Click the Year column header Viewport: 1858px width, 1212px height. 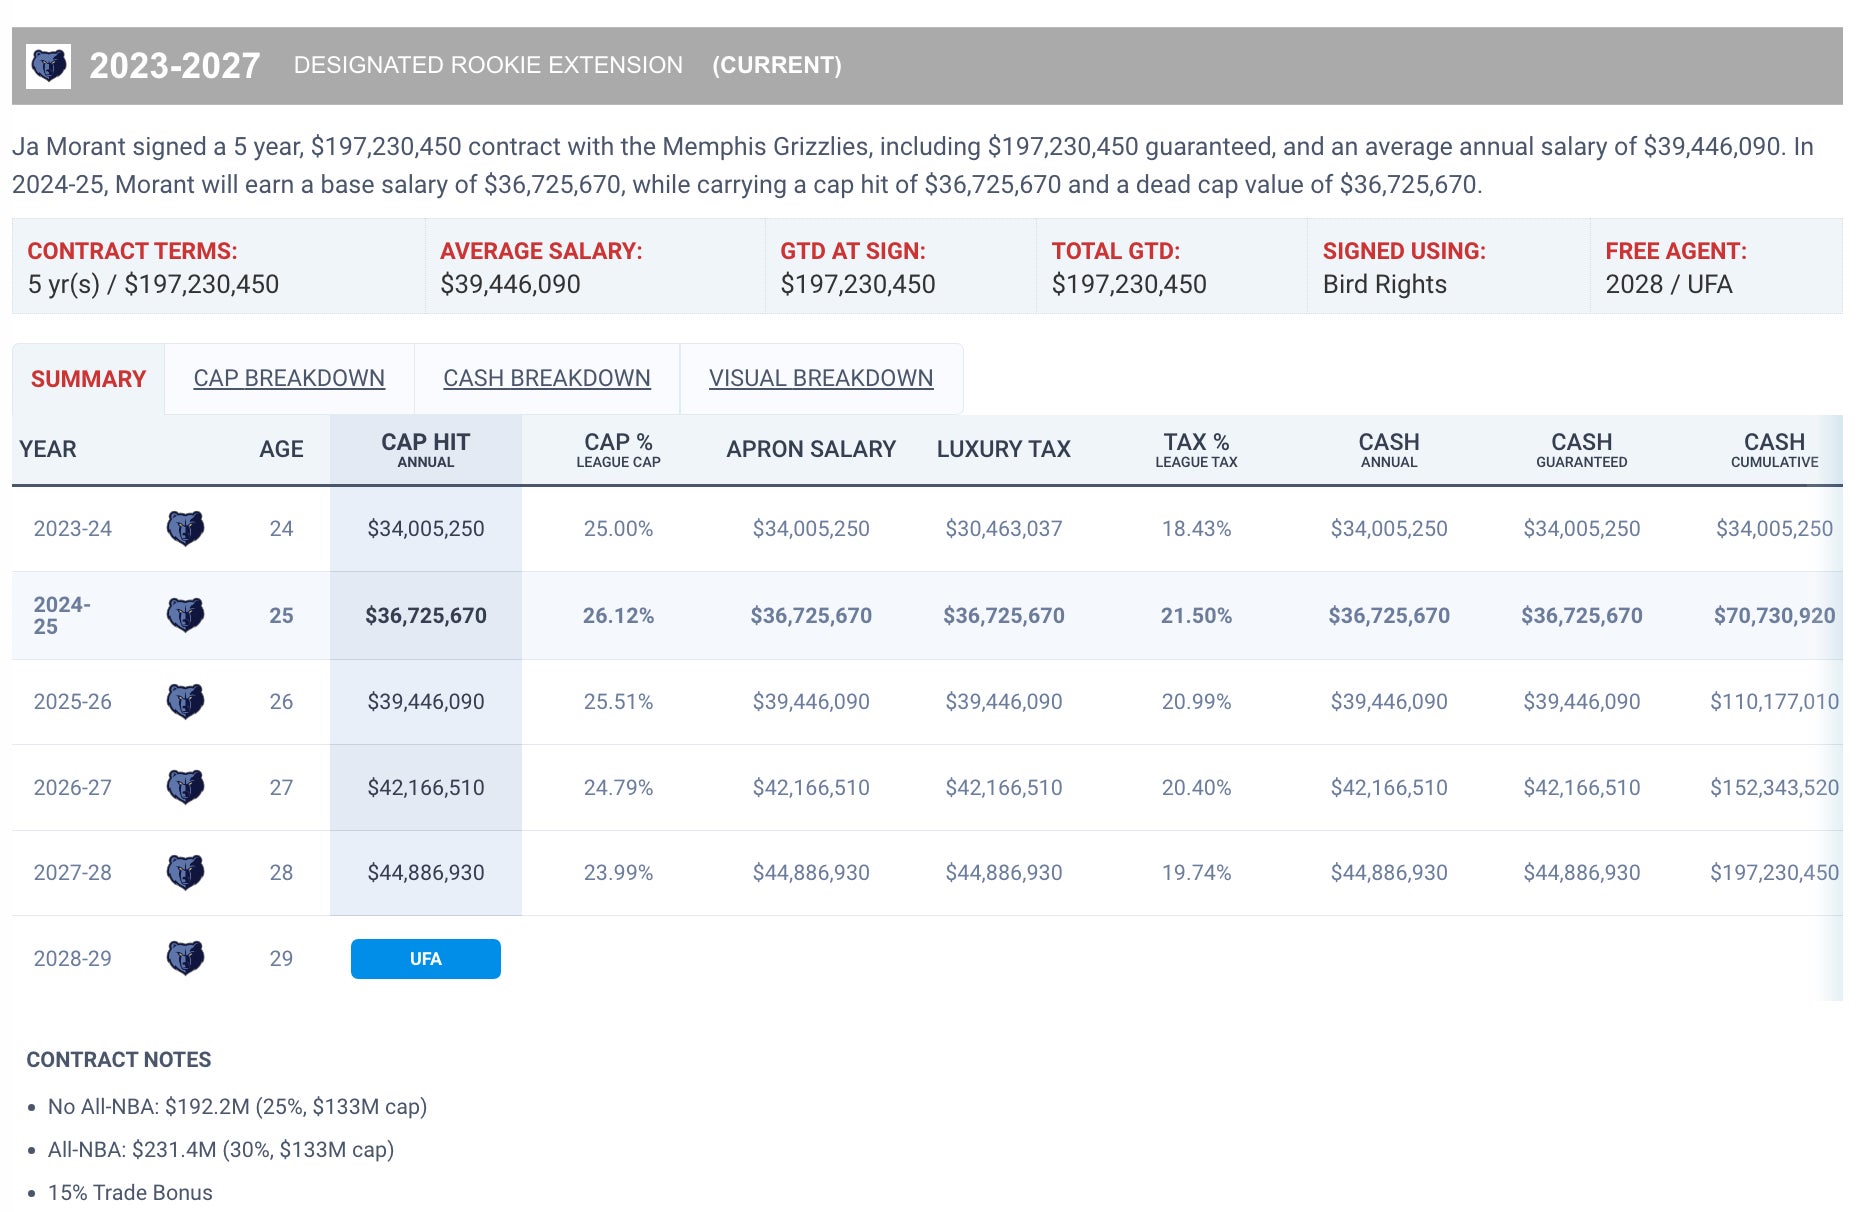point(48,450)
